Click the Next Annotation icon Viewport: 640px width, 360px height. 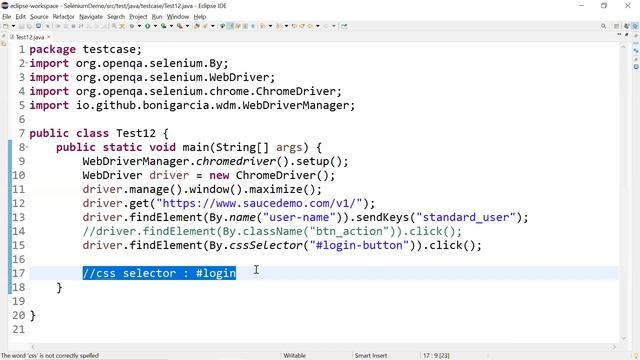coord(262,26)
